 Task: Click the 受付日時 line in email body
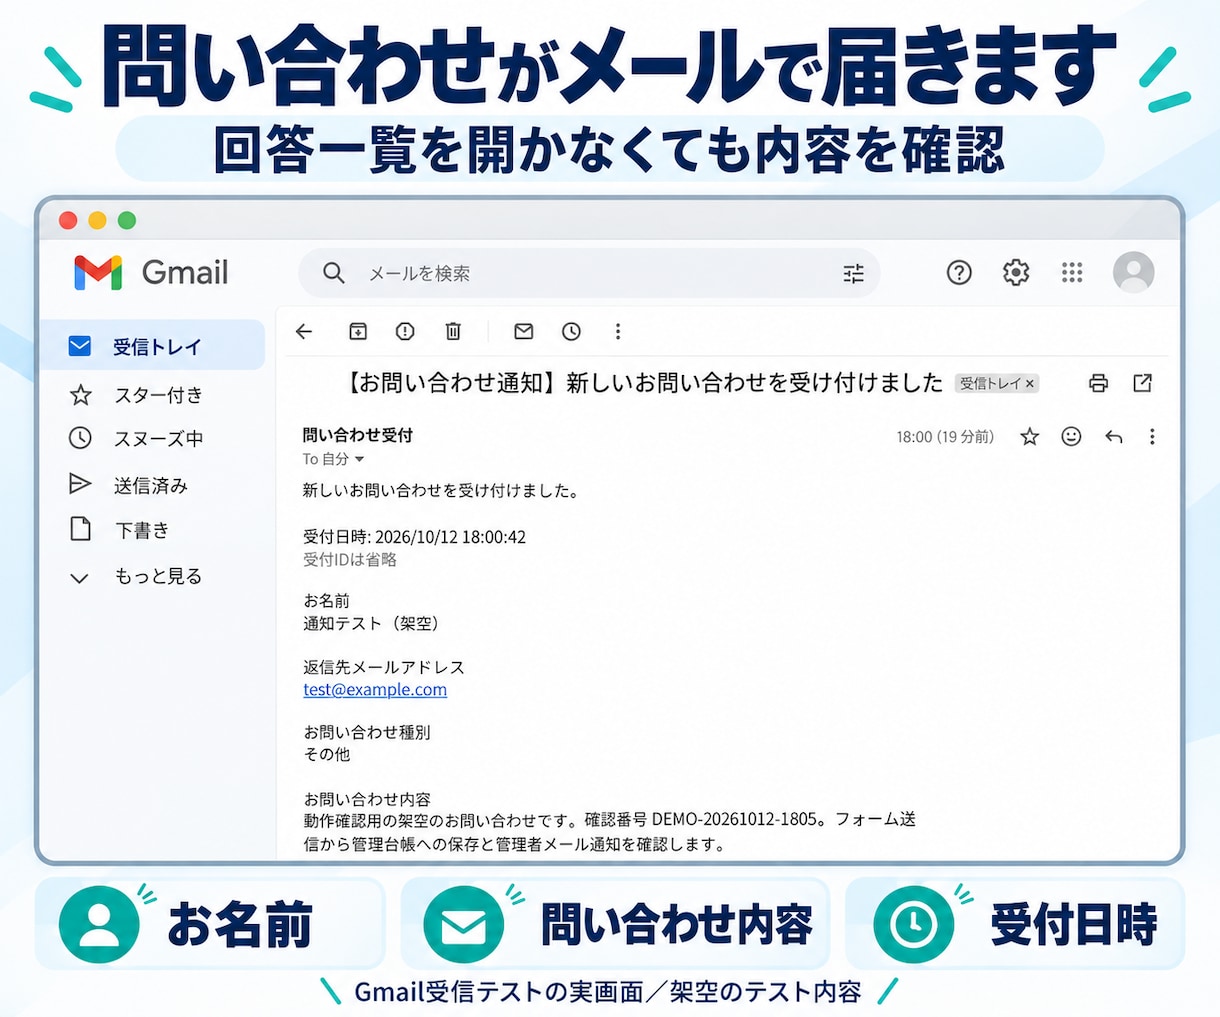414,537
